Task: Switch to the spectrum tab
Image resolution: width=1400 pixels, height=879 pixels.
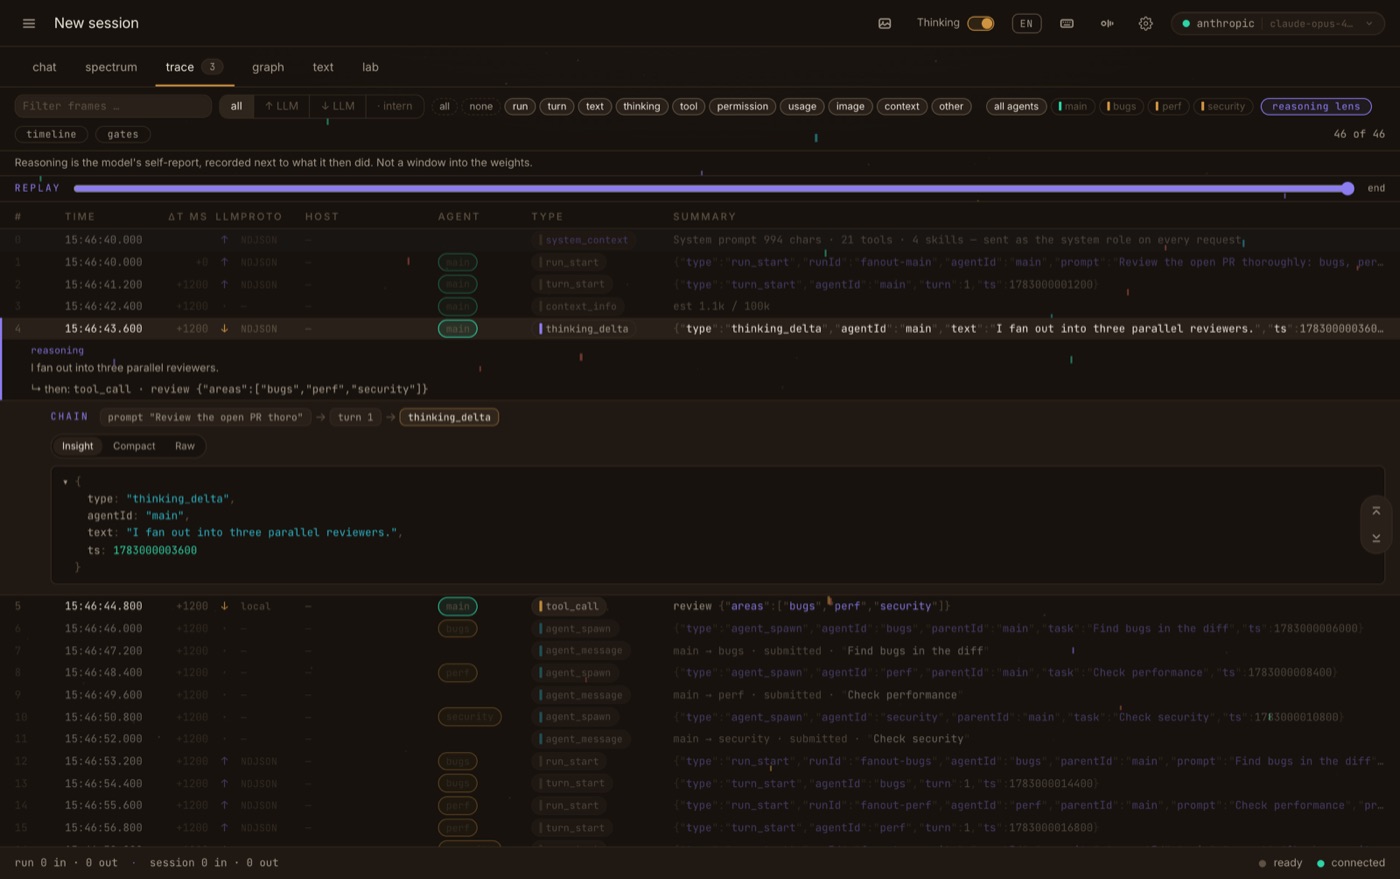Action: click(x=111, y=67)
